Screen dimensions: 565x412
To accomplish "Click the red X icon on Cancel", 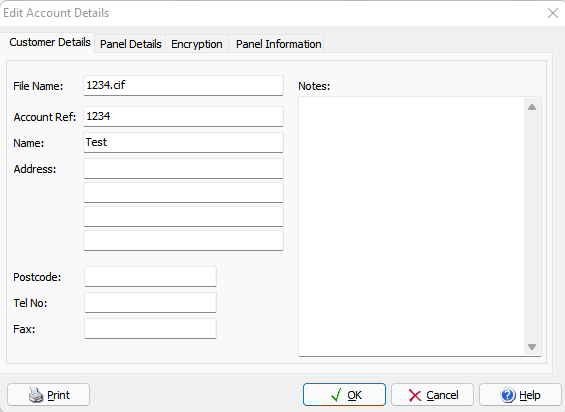I will pyautogui.click(x=415, y=395).
